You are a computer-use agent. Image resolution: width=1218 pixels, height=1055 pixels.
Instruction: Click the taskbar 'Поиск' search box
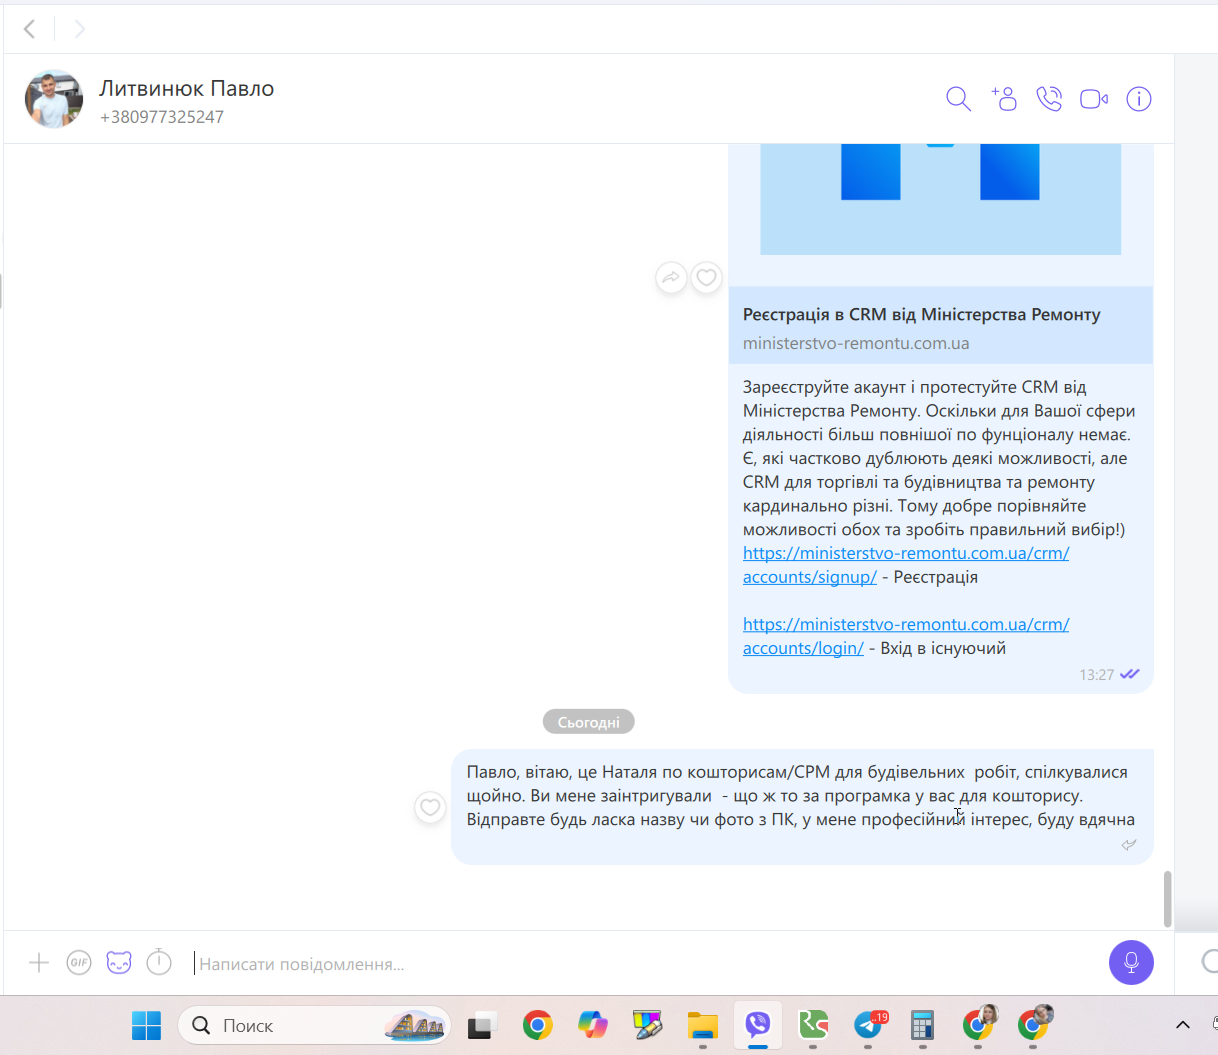(314, 1025)
